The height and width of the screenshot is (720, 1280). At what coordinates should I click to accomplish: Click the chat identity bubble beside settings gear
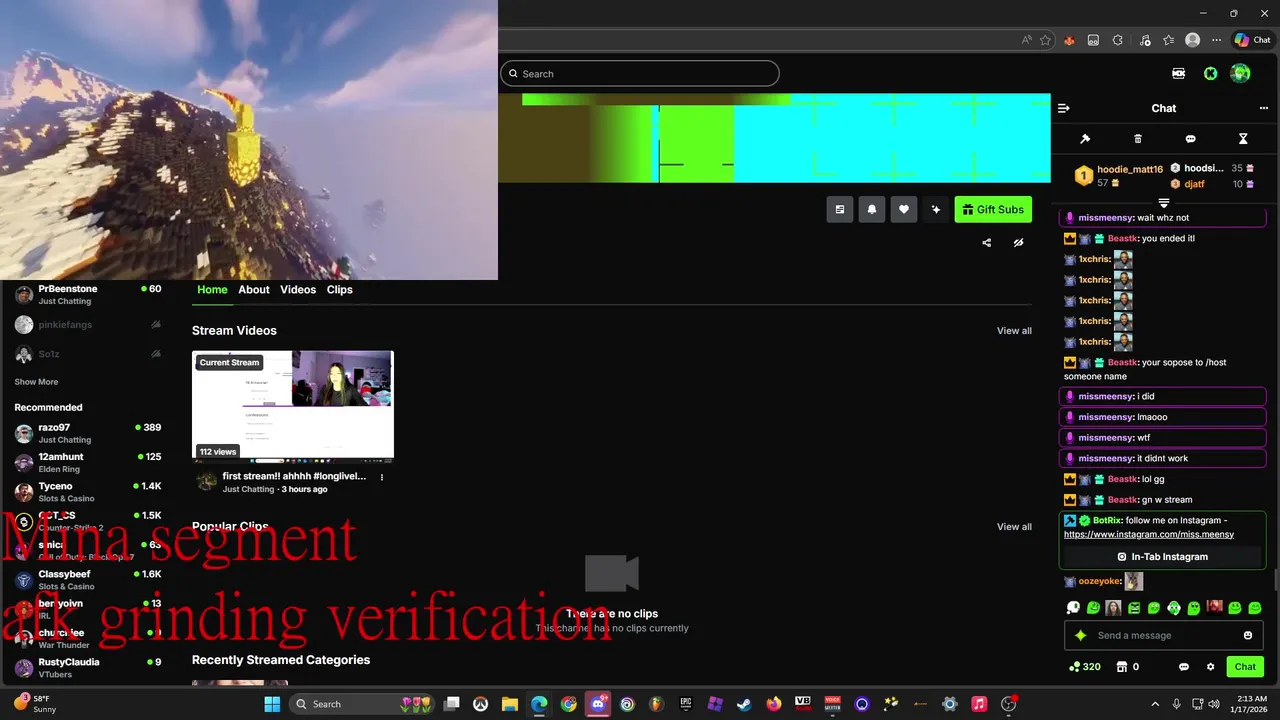[x=1184, y=667]
